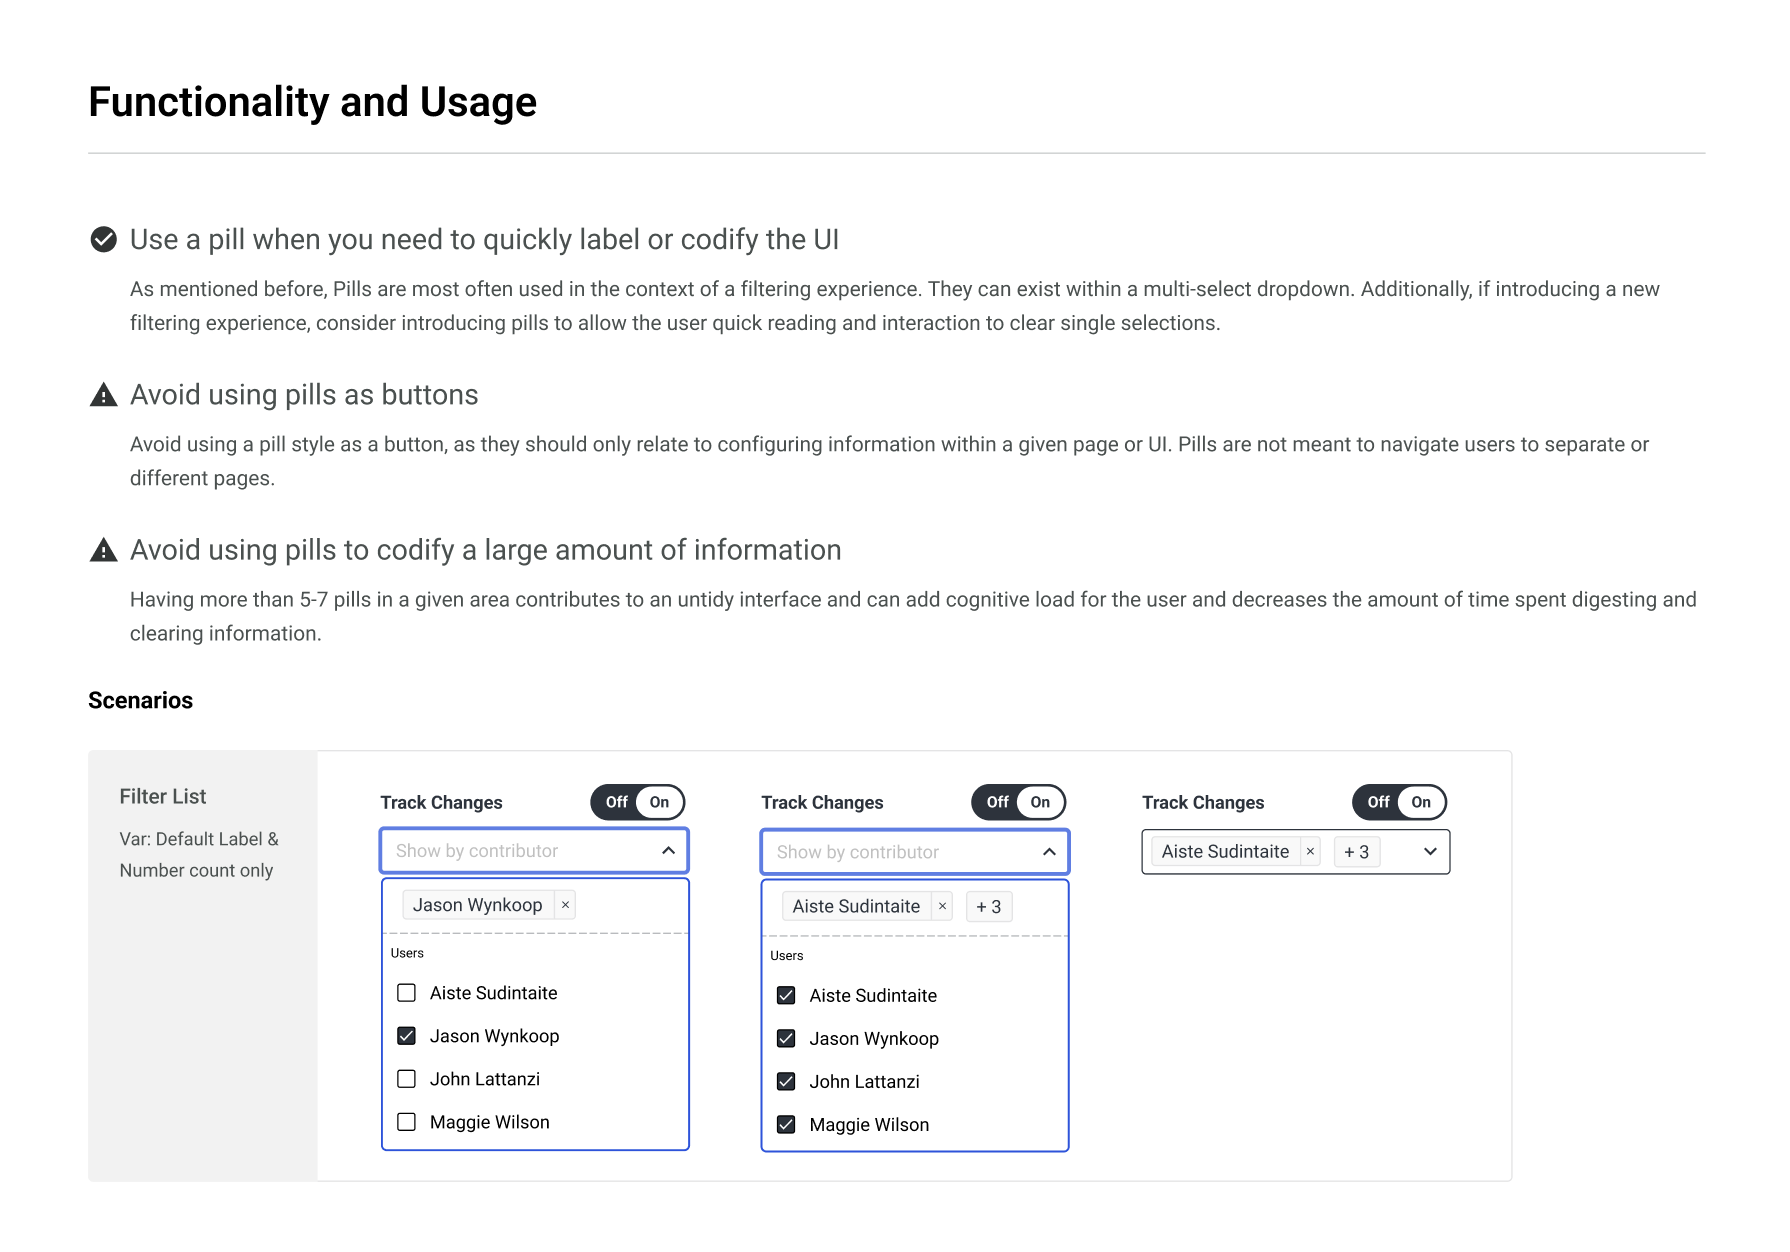This screenshot has height=1252, width=1790.
Task: Select John Lattanzi in the first list
Action: coord(407,1079)
